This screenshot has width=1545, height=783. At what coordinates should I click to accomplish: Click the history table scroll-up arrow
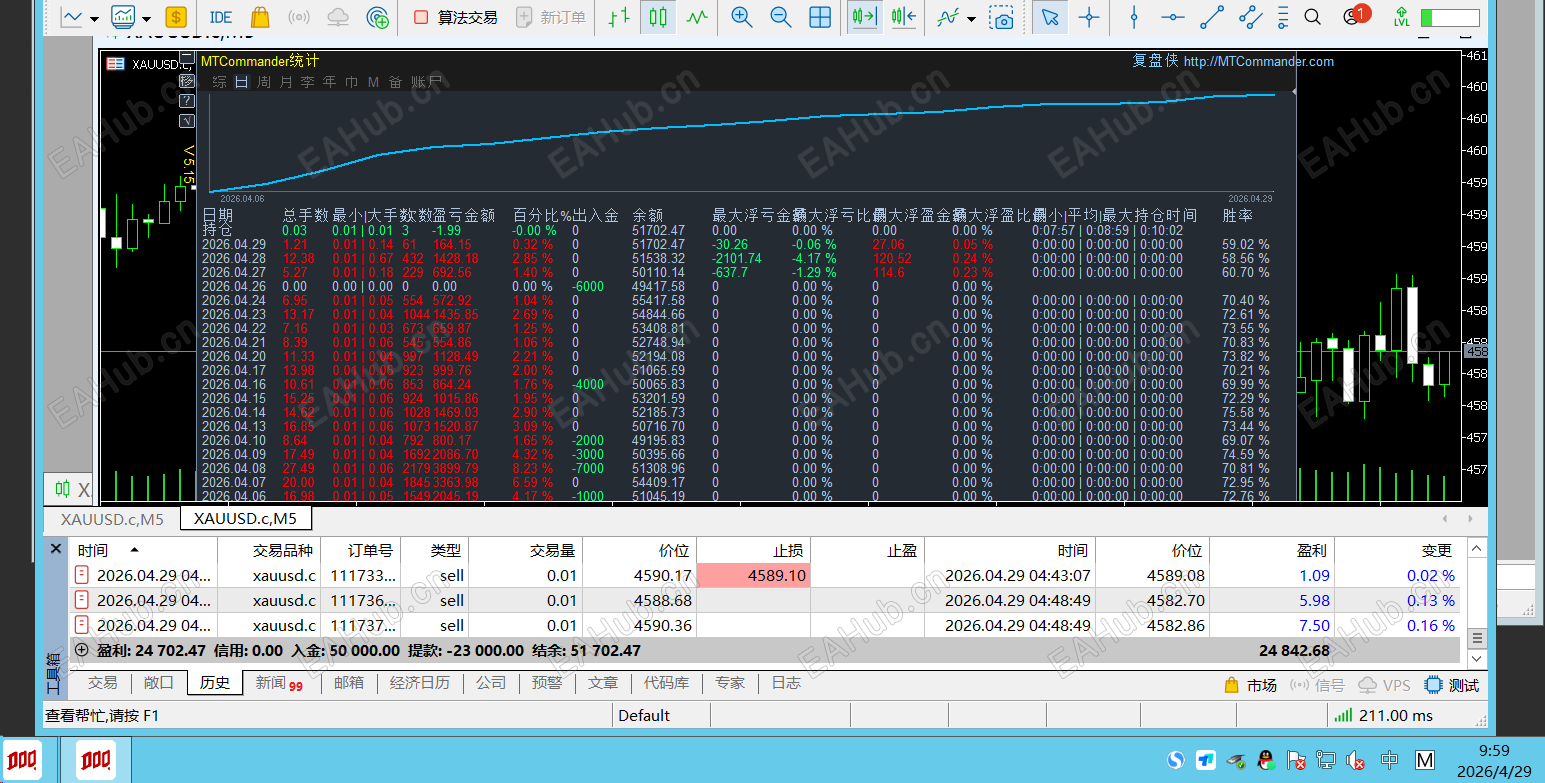[1476, 549]
